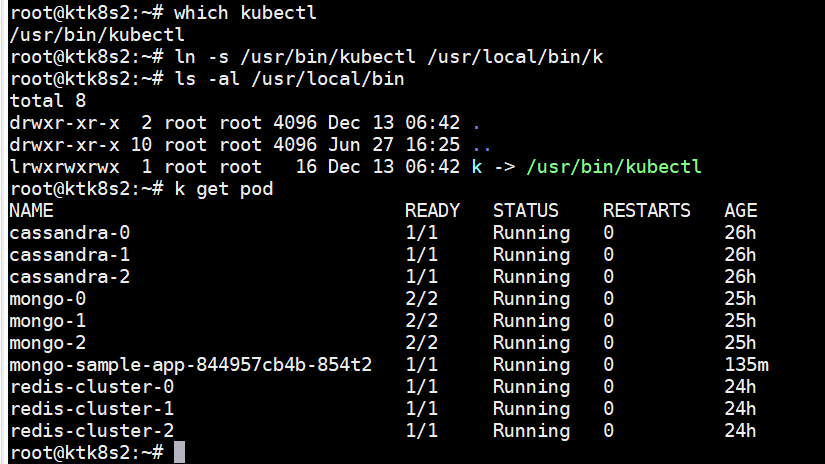Click the AGE column header

(740, 211)
